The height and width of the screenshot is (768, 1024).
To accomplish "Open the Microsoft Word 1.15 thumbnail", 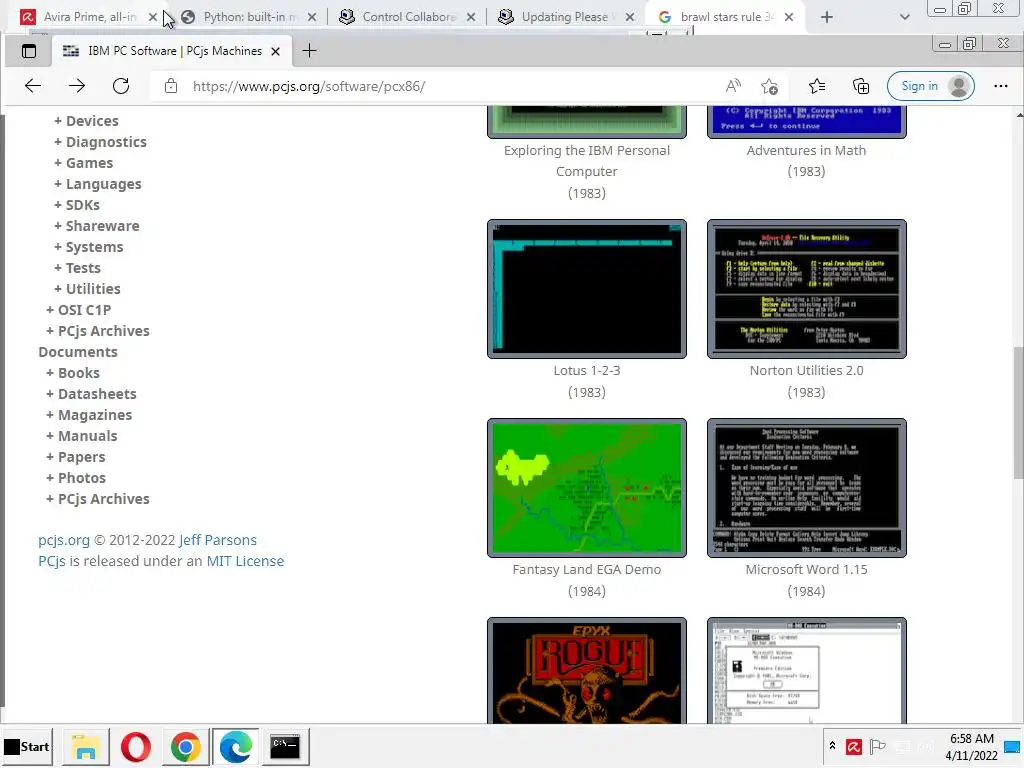I will (807, 488).
